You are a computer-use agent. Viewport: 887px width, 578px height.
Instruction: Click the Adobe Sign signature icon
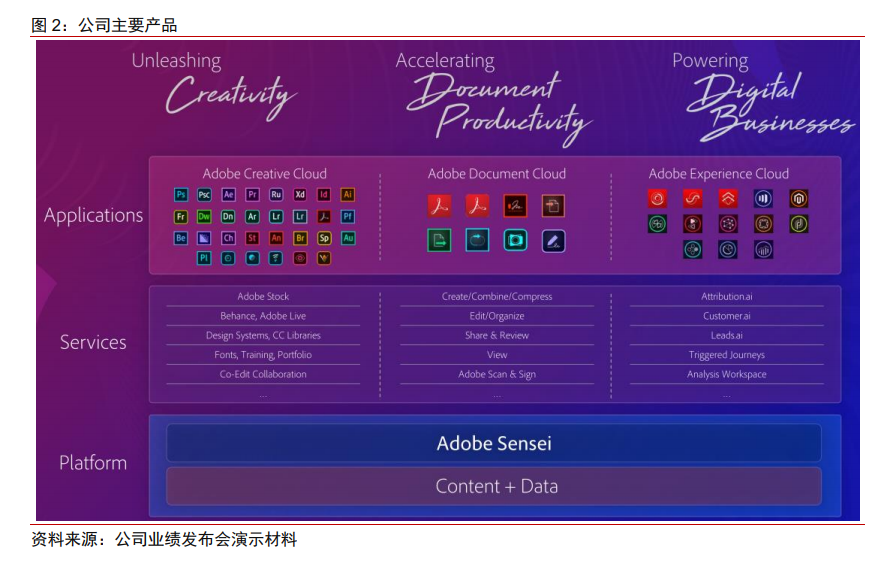[x=515, y=206]
